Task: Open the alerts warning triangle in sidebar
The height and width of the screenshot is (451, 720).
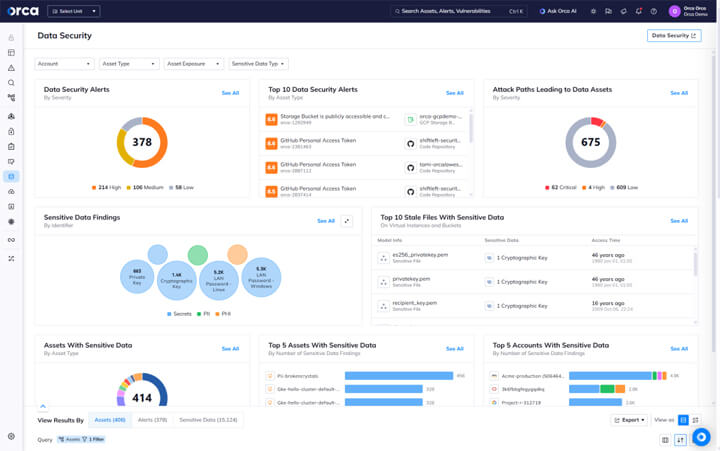Action: [x=11, y=68]
